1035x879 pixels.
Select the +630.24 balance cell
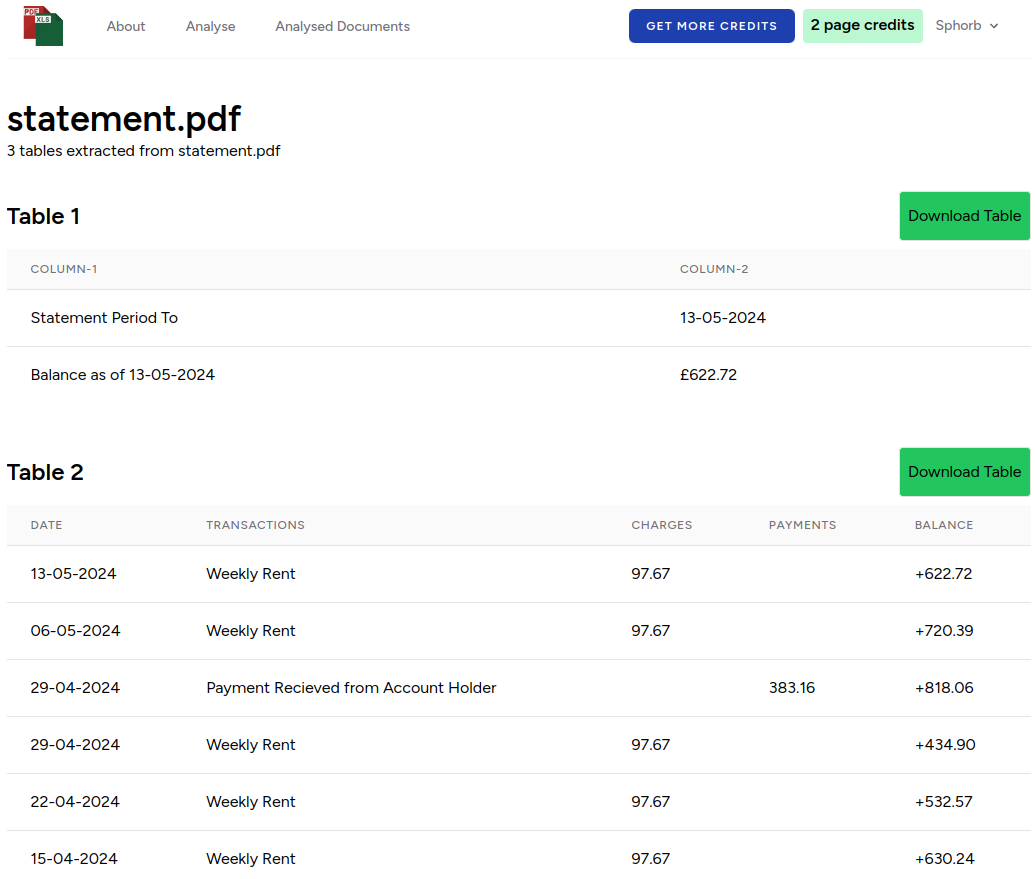pyautogui.click(x=944, y=859)
